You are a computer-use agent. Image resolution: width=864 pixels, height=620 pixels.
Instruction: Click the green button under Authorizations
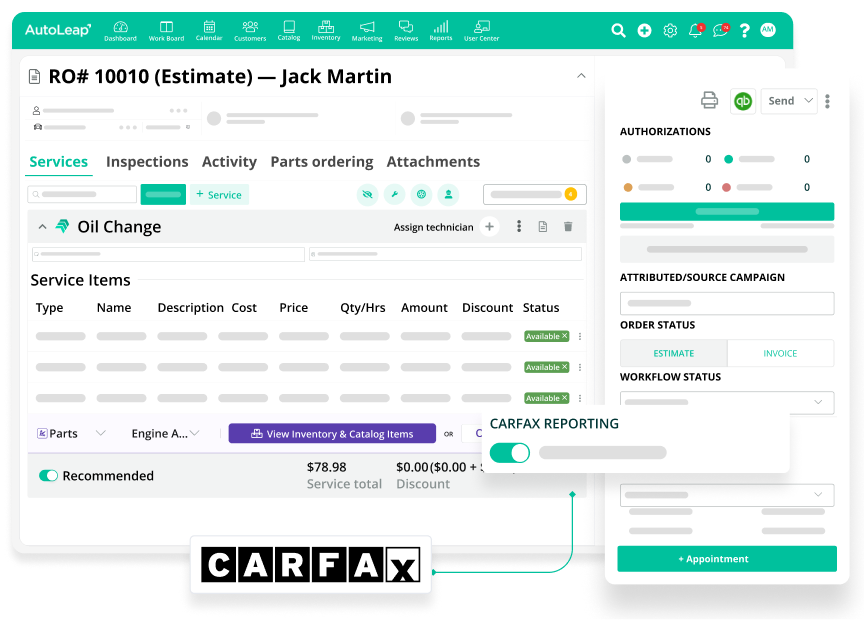pos(727,212)
